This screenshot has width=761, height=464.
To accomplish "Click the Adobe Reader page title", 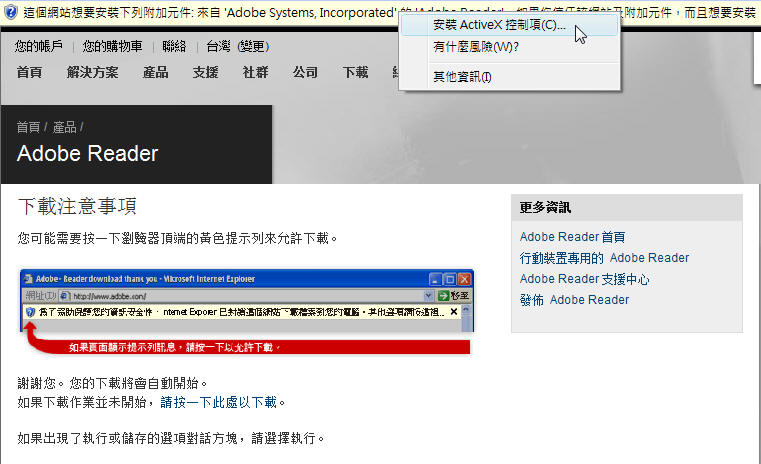I will pyautogui.click(x=88, y=154).
